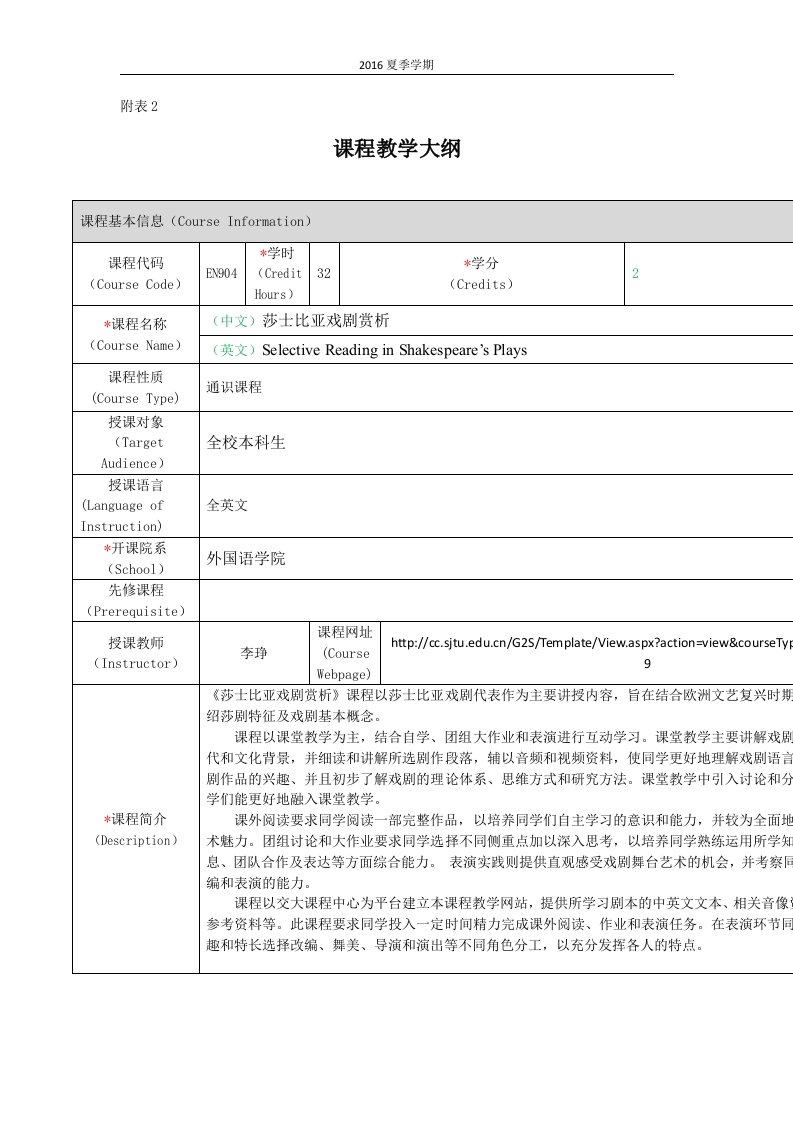Select the '学分 (Credits)' label cell
The height and width of the screenshot is (1122, 793).
click(x=482, y=274)
